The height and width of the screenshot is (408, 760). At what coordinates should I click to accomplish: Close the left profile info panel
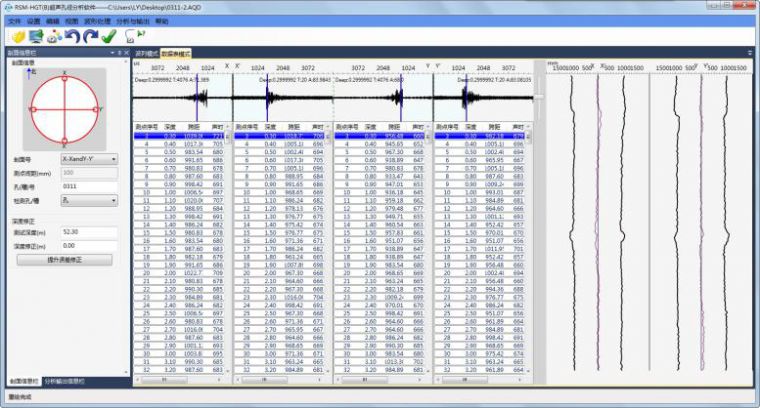(x=126, y=53)
